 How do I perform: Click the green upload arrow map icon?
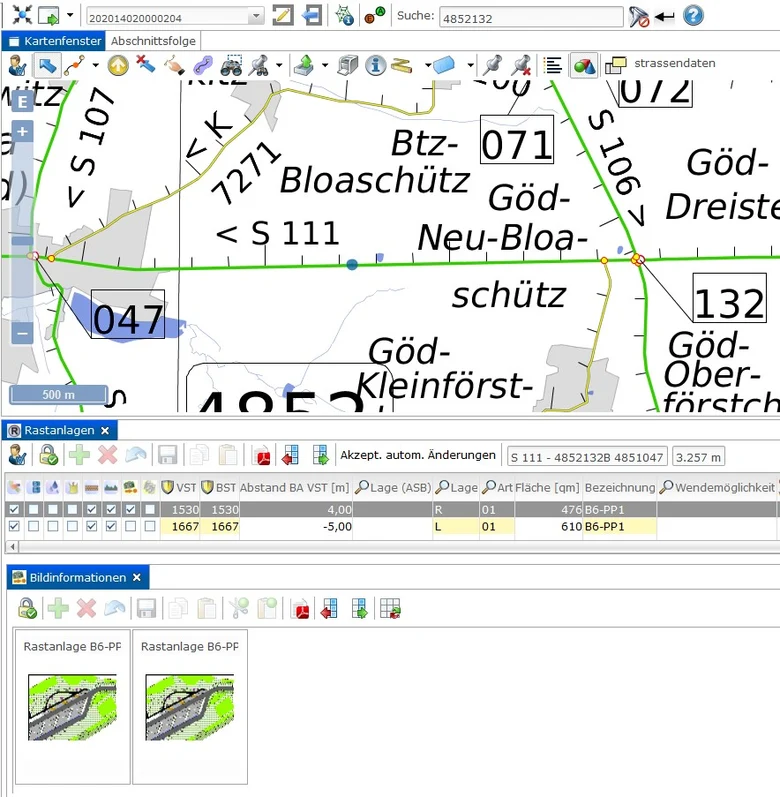[x=304, y=66]
